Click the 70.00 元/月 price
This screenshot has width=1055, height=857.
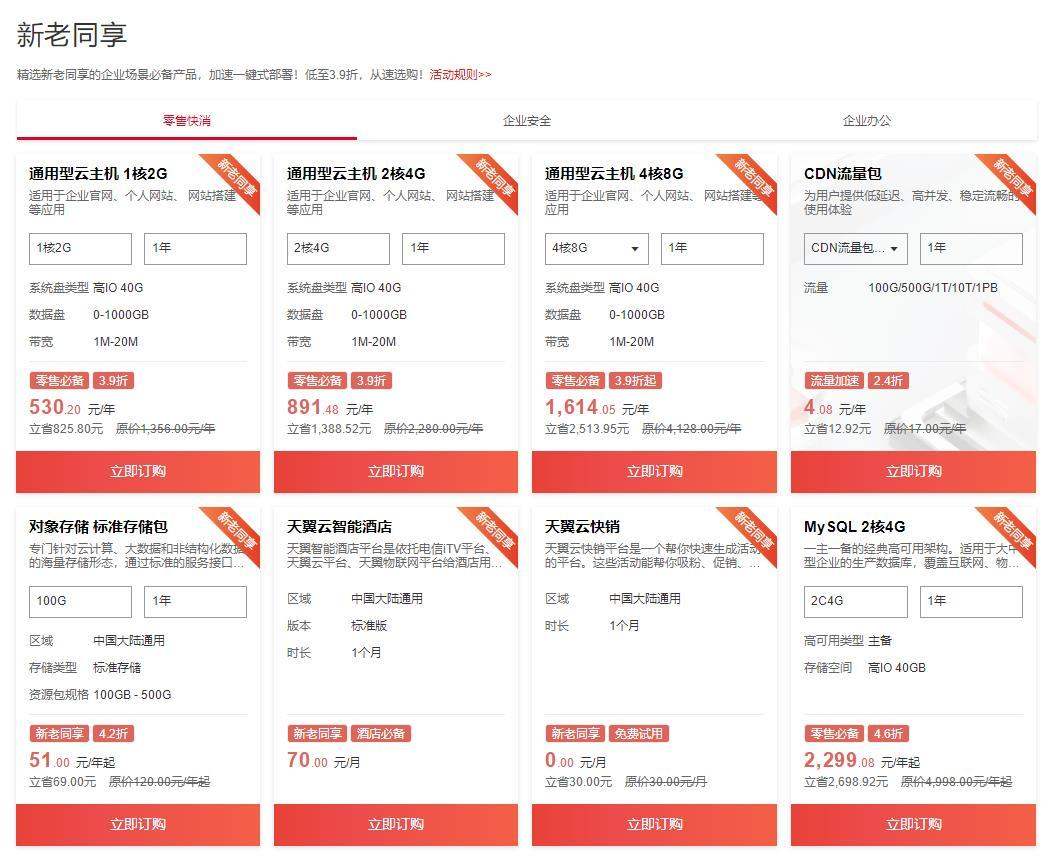pos(324,761)
